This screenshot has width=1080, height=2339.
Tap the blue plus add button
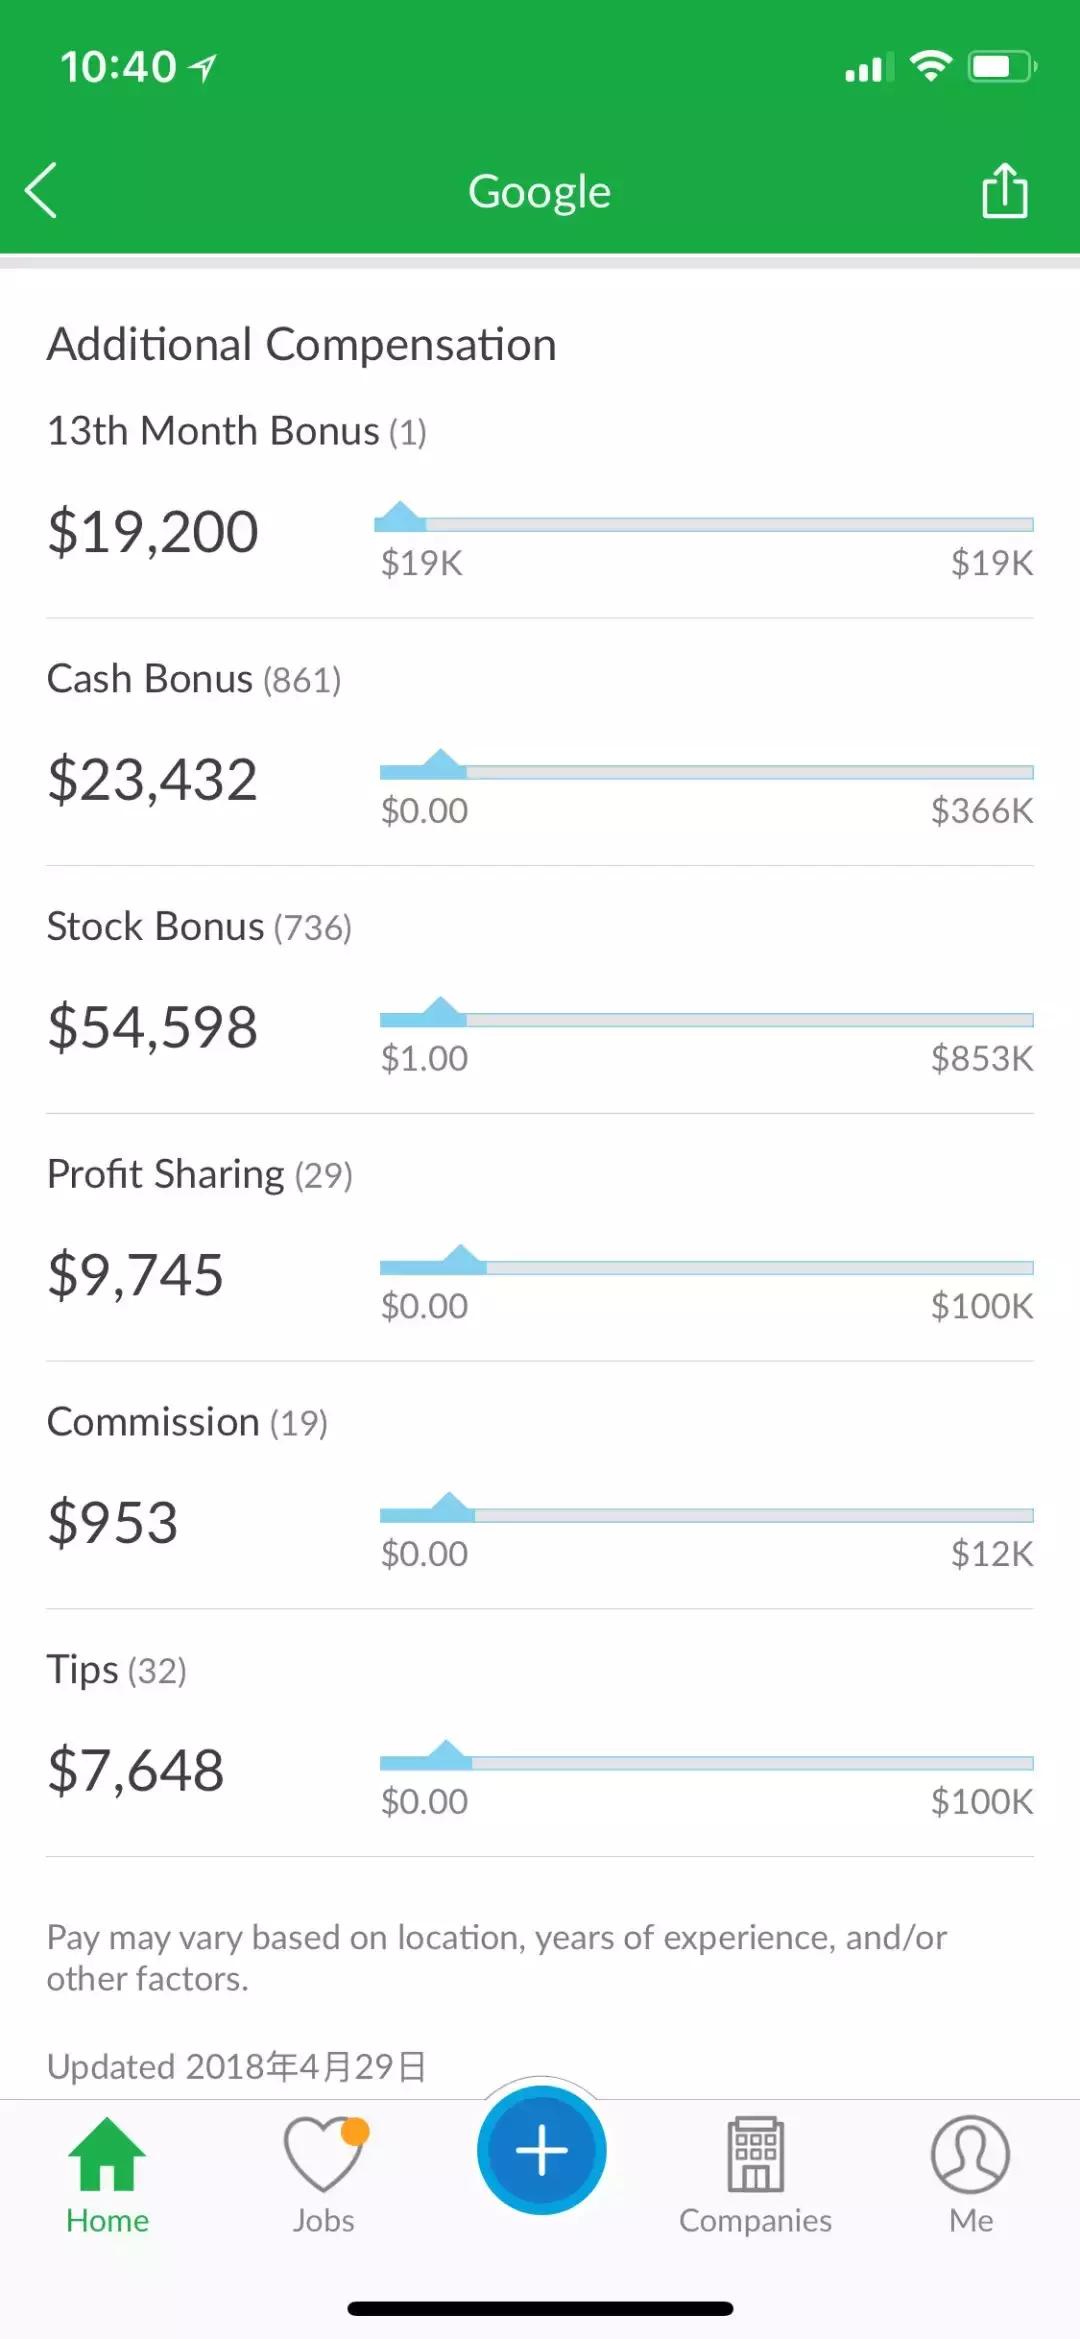pyautogui.click(x=541, y=2150)
